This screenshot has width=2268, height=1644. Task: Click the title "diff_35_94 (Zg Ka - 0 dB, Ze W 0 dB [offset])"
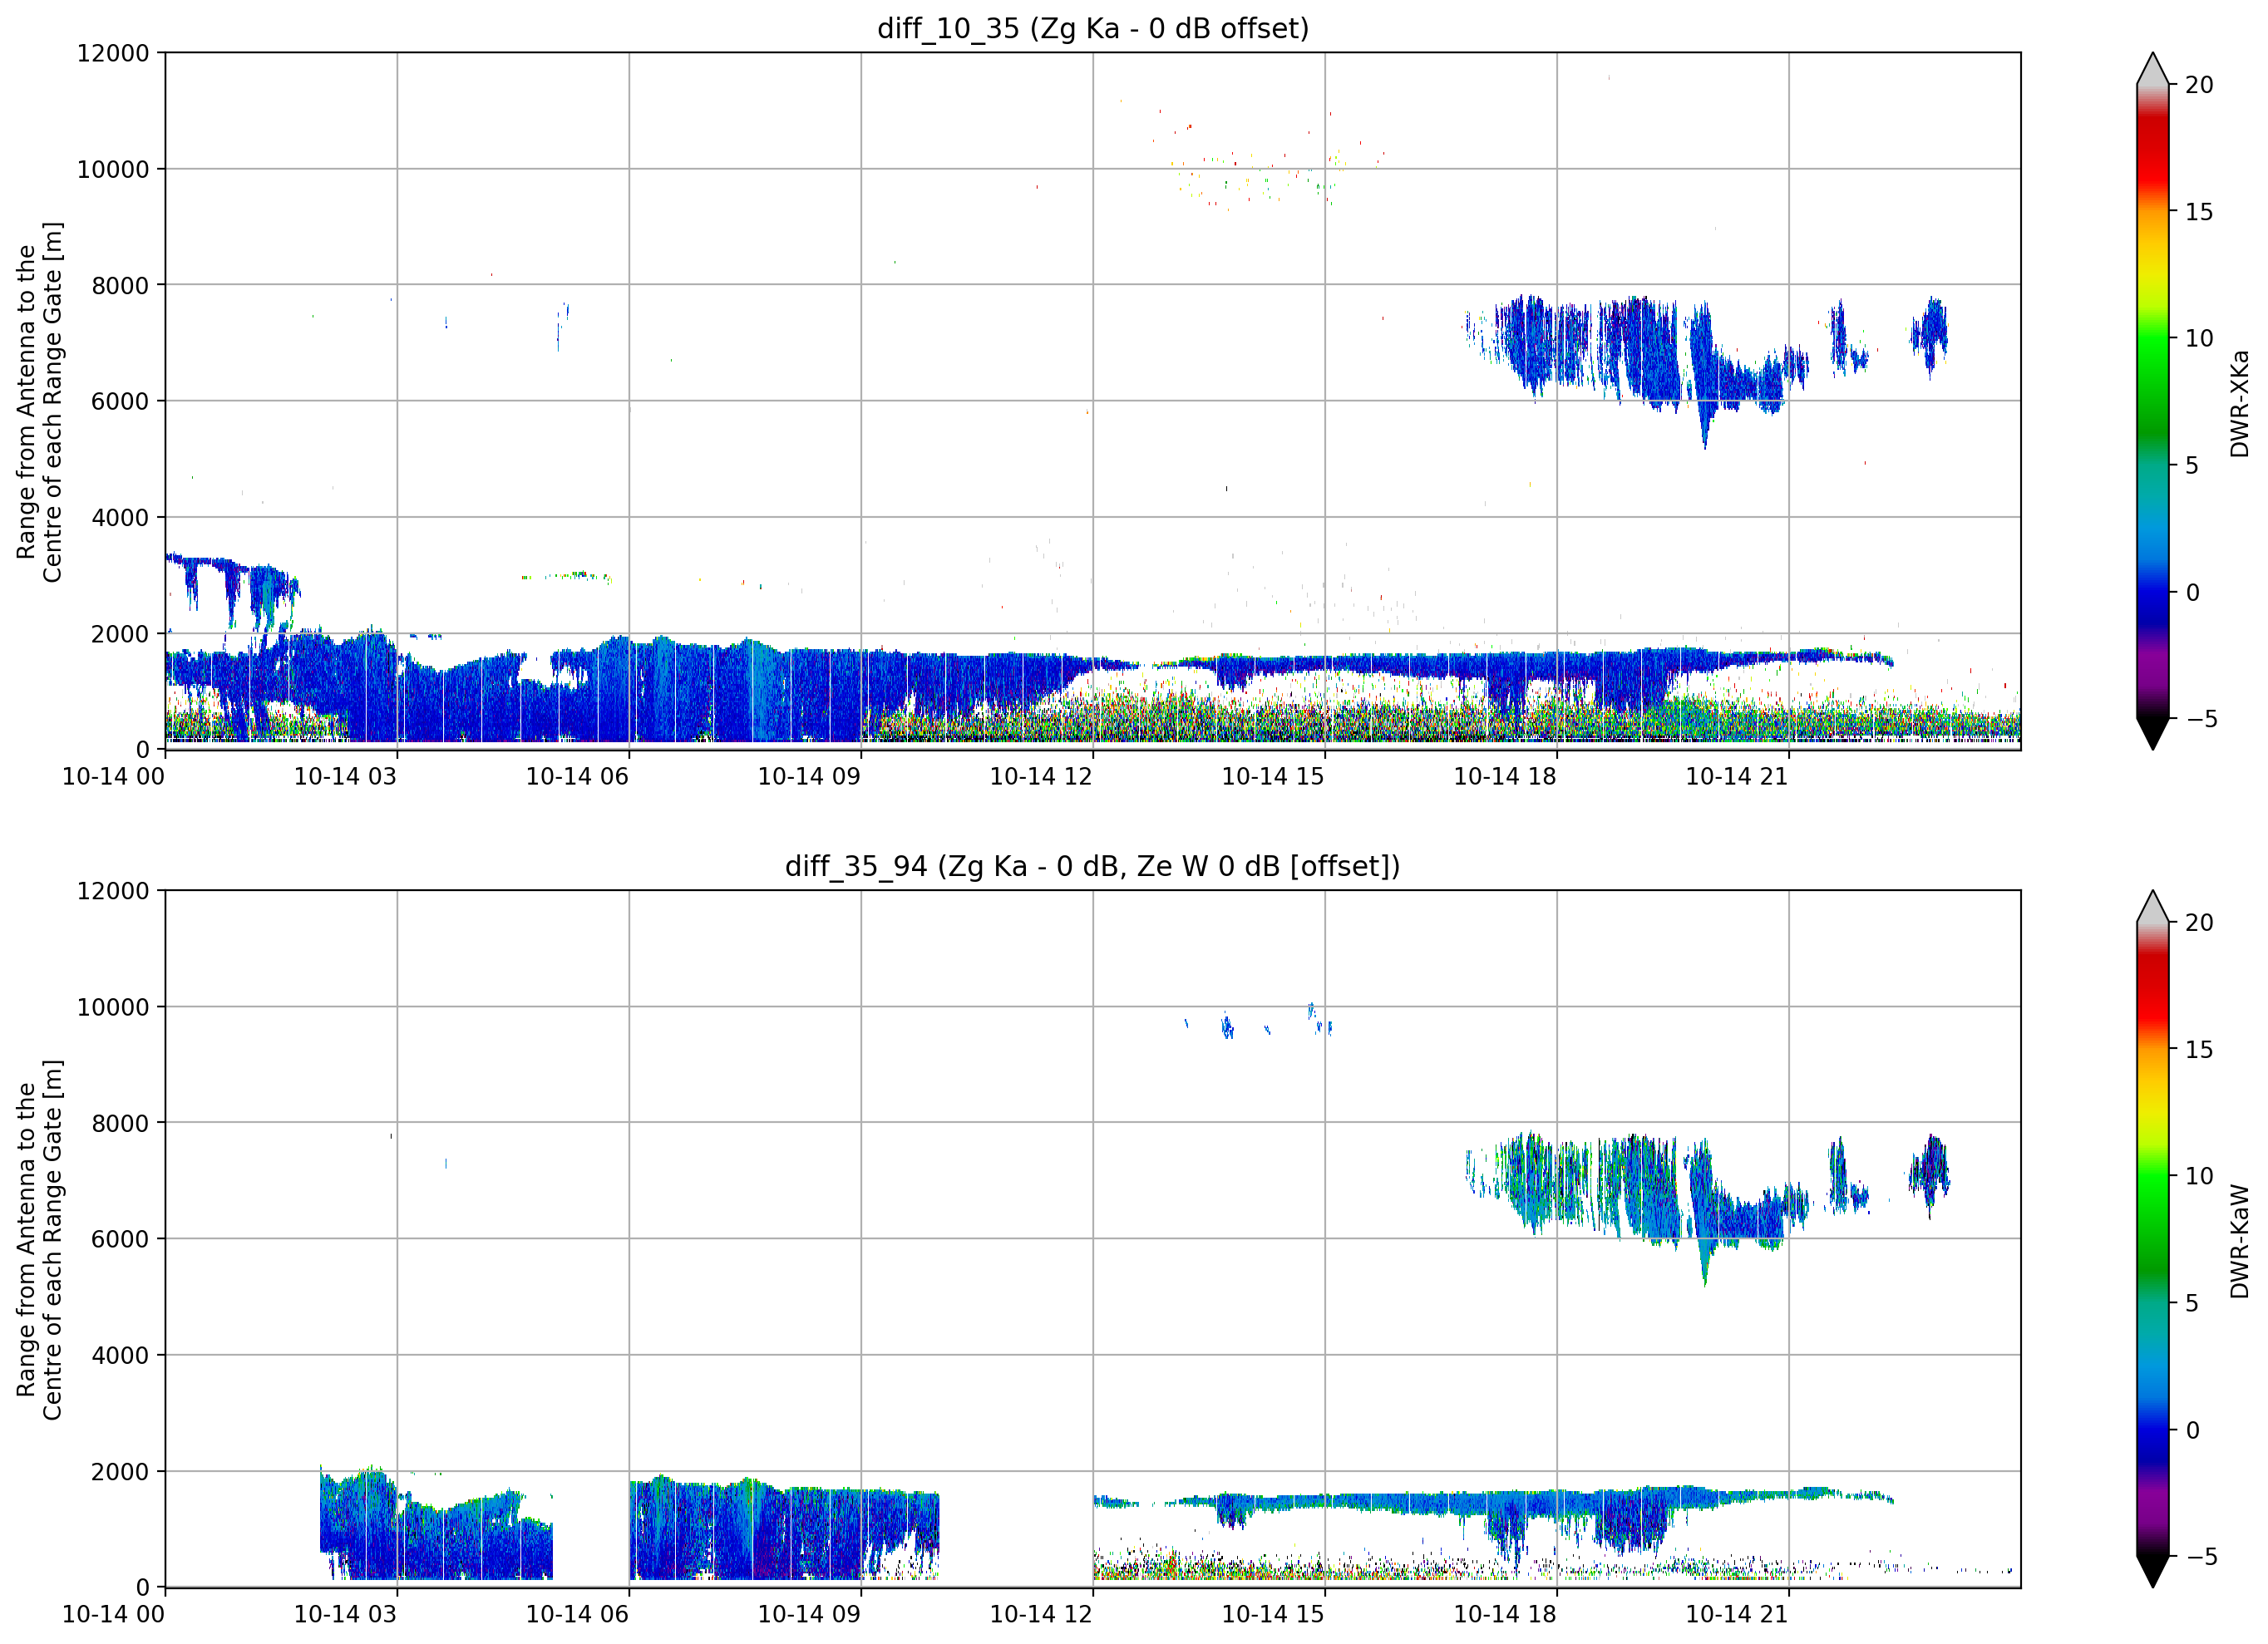point(1092,866)
